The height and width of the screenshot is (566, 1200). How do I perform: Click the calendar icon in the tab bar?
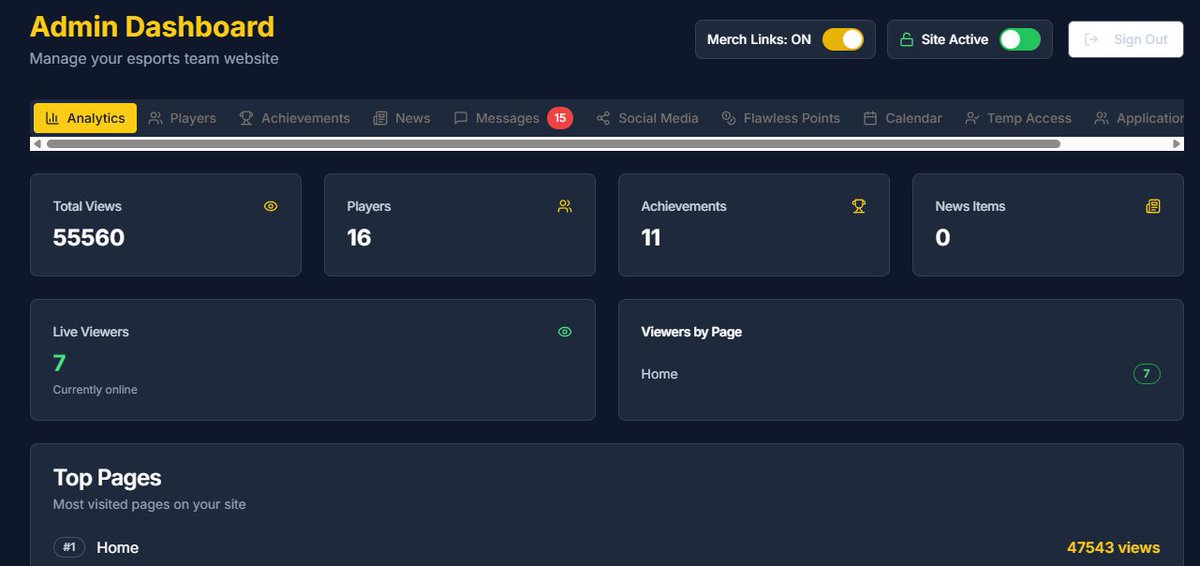tap(870, 118)
